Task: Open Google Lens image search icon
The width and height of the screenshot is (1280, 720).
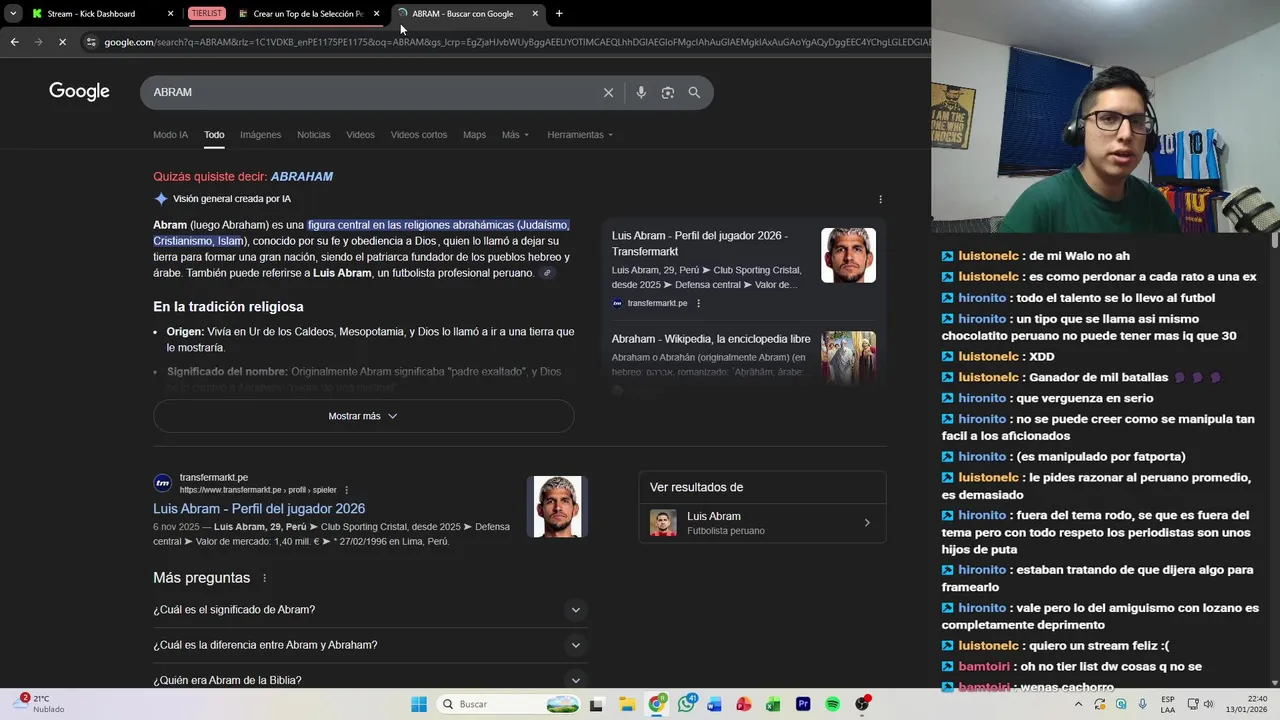Action: point(667,92)
